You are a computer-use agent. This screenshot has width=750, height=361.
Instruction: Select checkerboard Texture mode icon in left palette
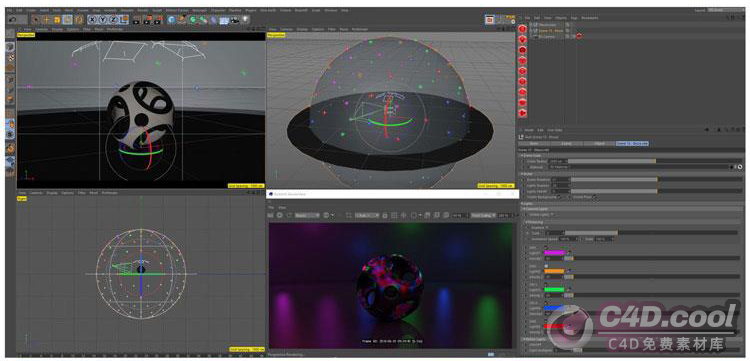coord(10,58)
